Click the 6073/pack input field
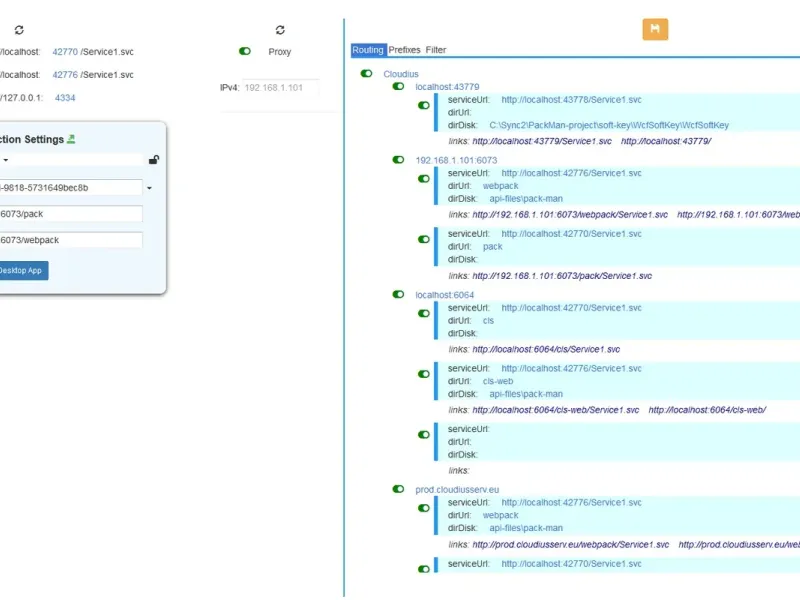 [71, 214]
